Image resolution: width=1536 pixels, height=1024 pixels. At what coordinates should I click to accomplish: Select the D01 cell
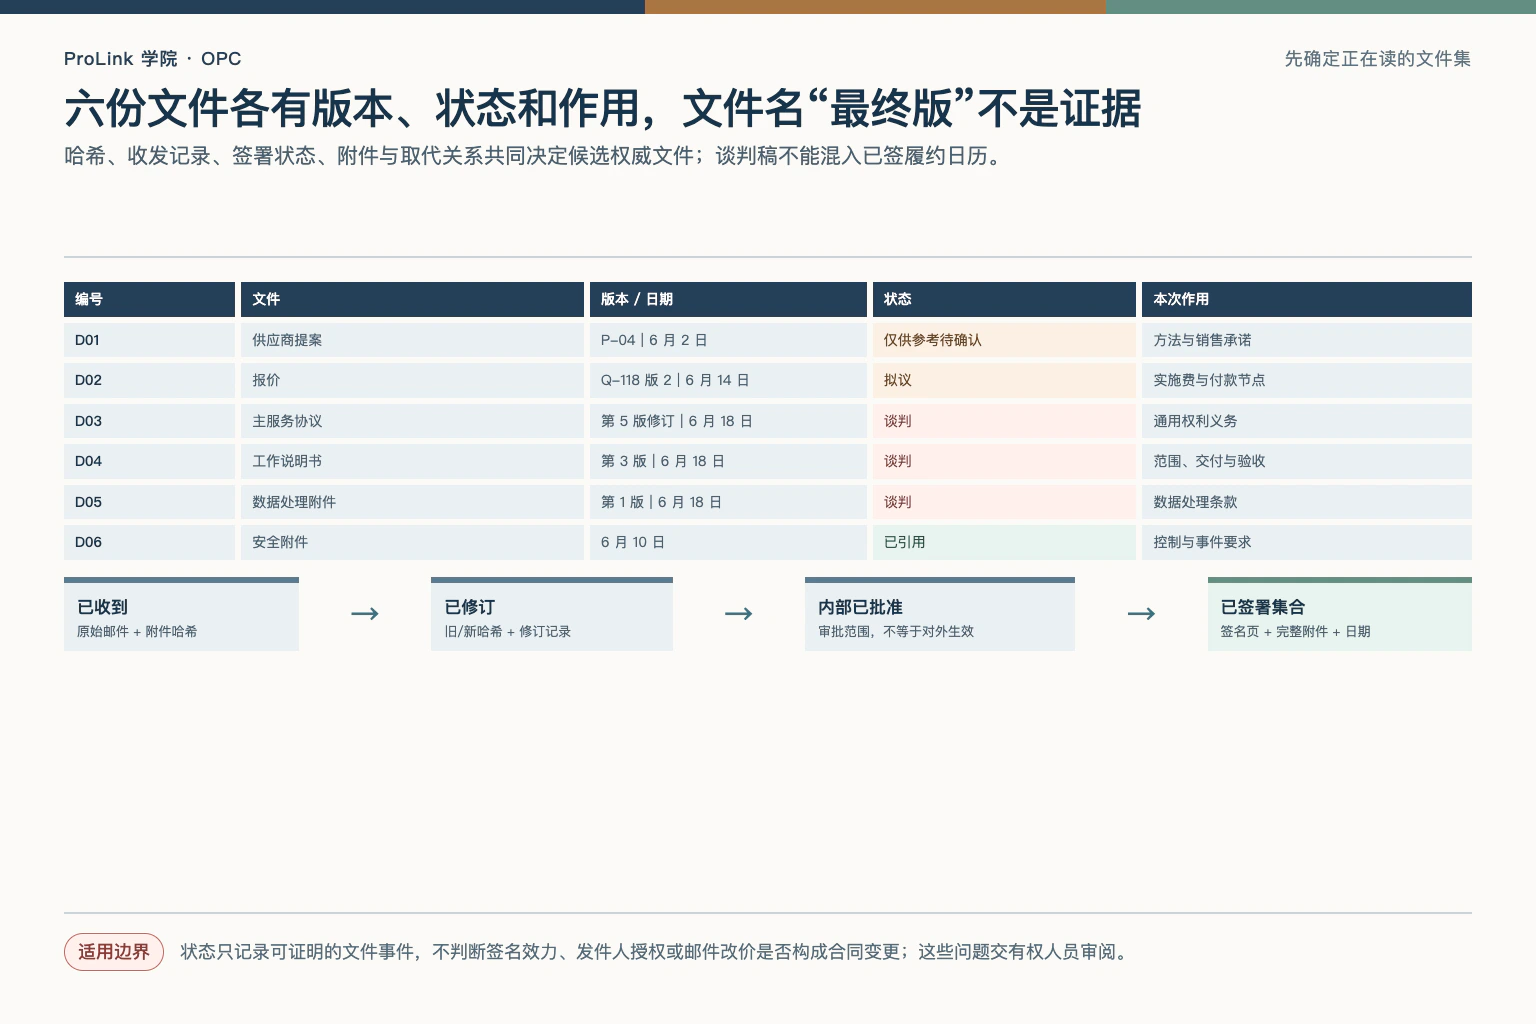point(149,340)
